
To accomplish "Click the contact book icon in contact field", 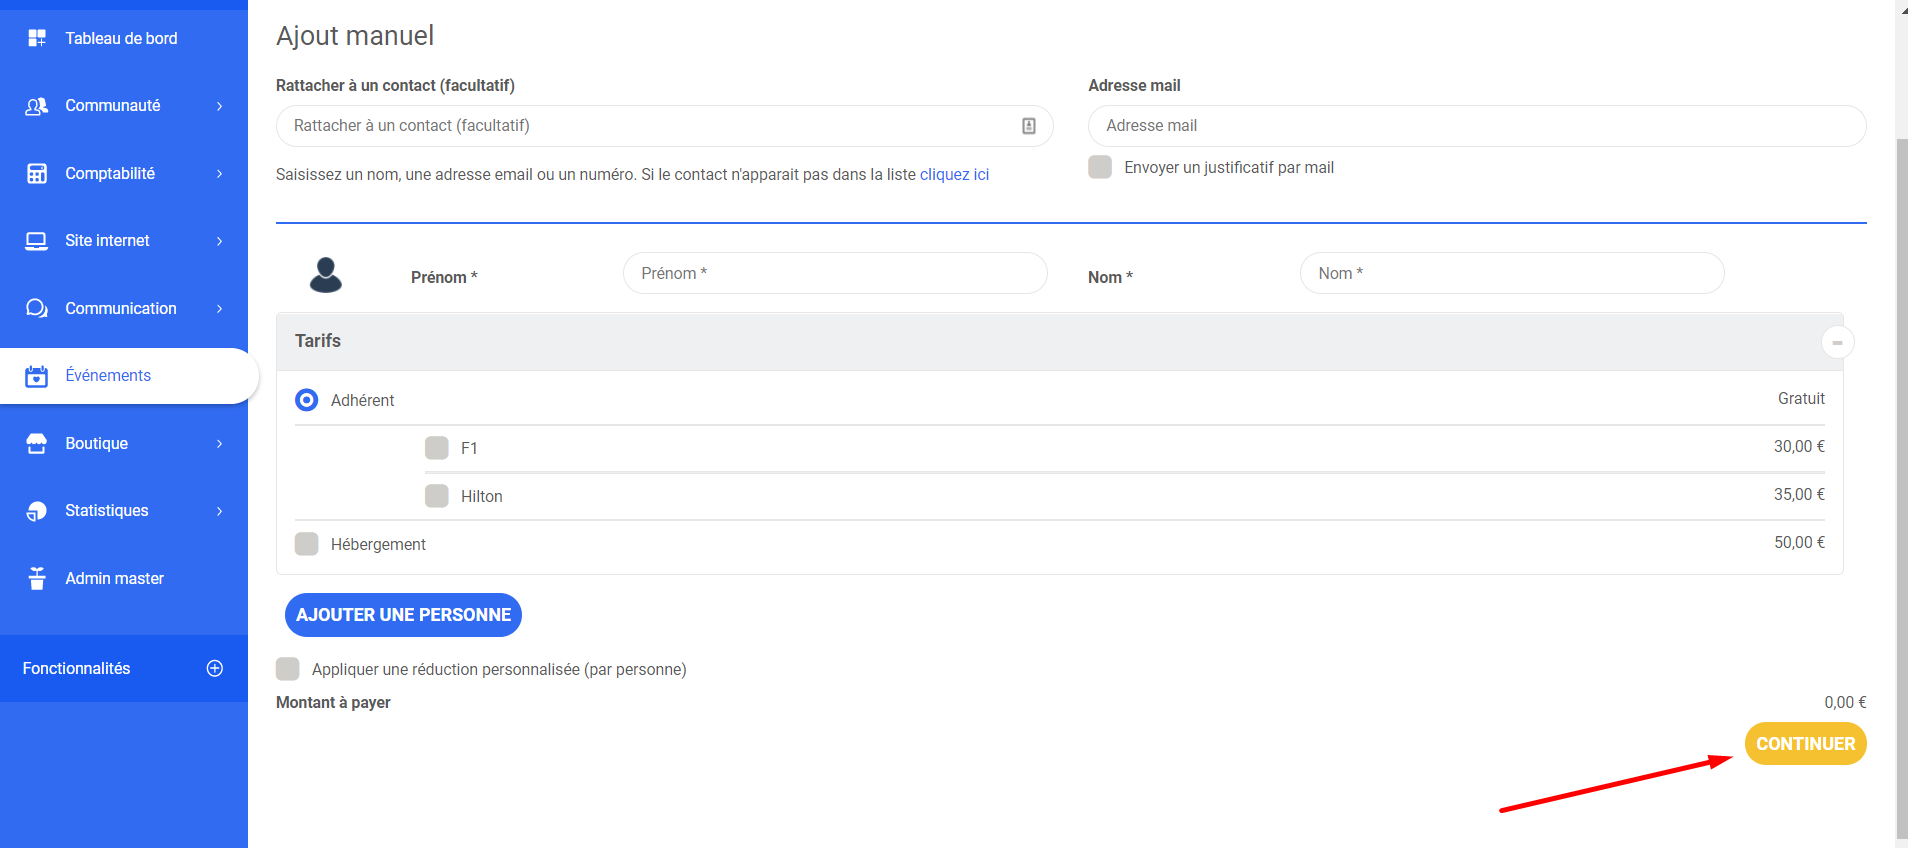I will coord(1029,126).
